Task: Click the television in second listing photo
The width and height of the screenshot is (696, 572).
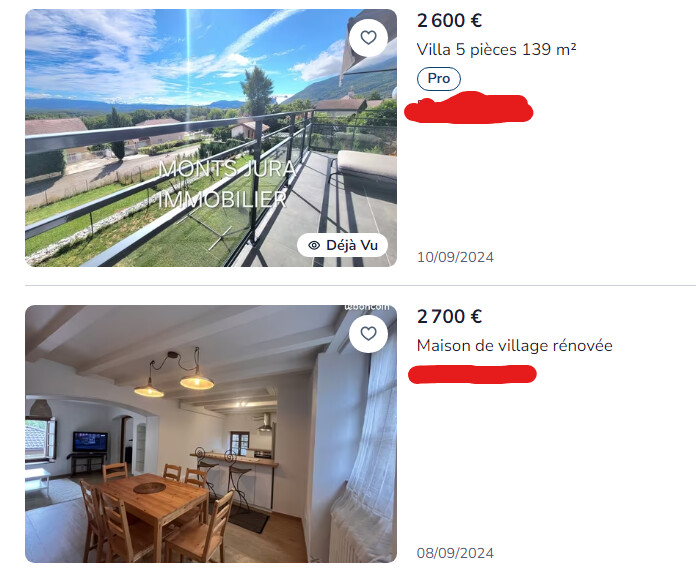Action: click(90, 442)
